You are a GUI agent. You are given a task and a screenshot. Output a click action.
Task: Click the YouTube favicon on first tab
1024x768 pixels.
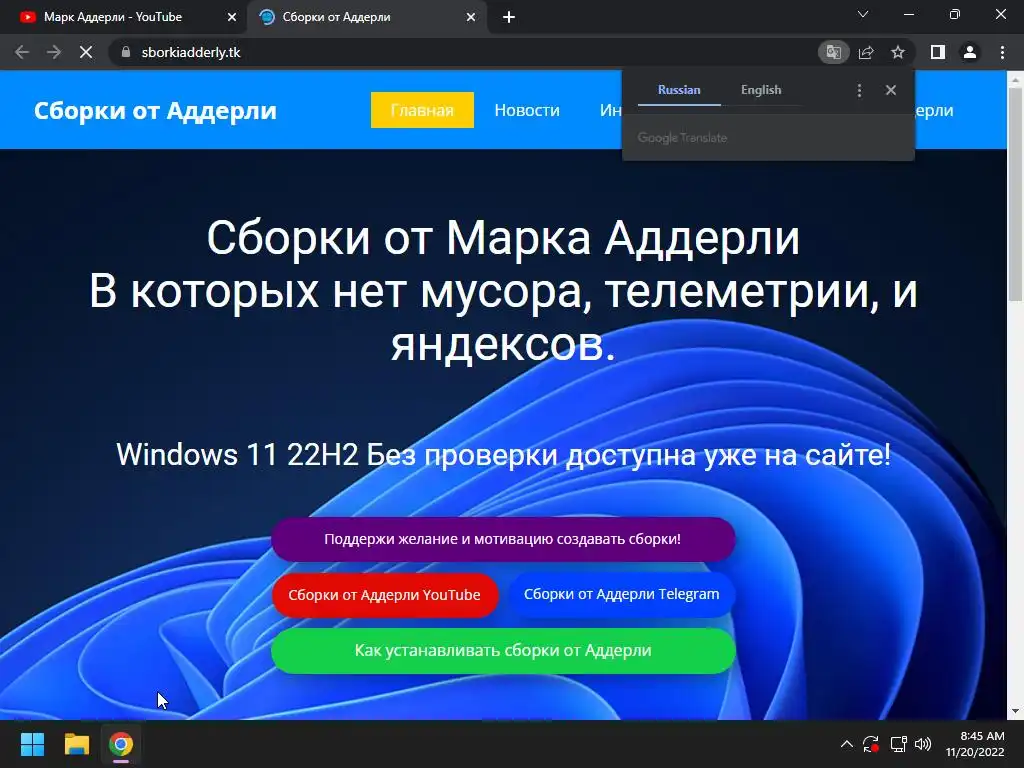27,18
